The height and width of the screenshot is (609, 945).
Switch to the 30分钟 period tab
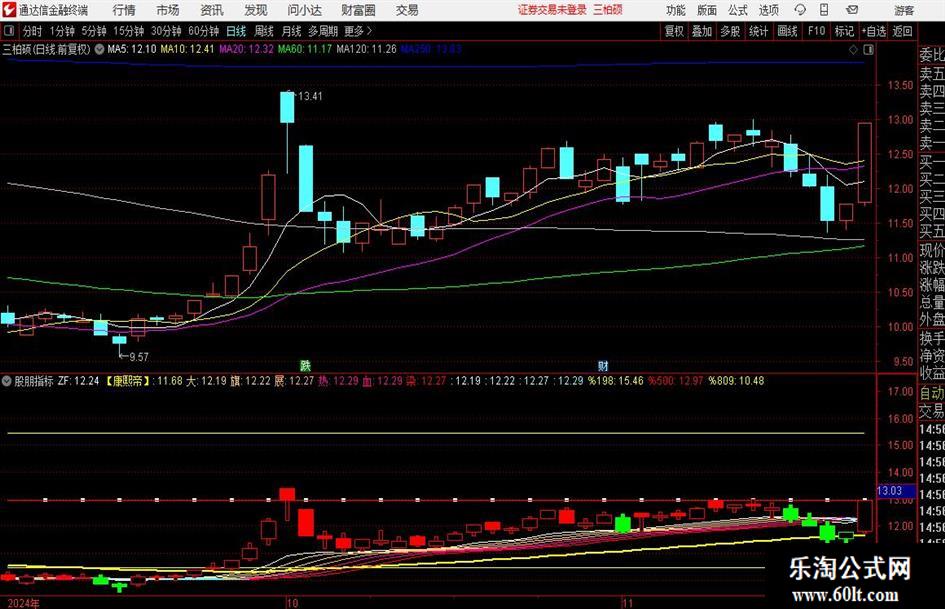(x=166, y=31)
